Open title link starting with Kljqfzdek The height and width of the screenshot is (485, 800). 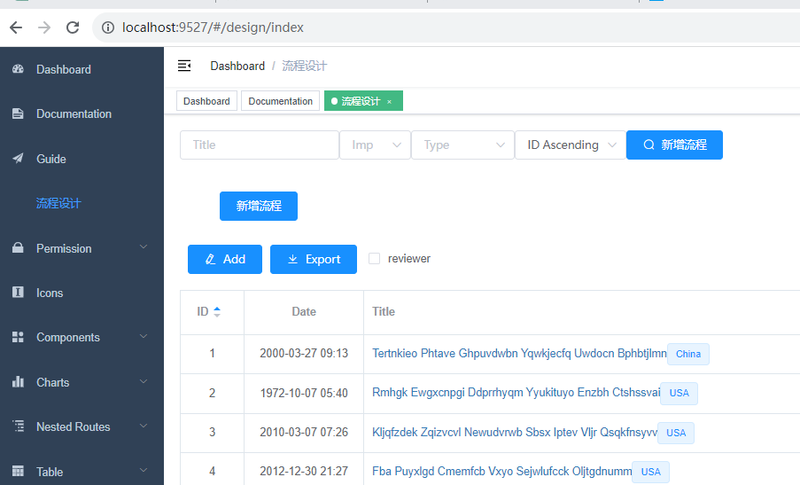[514, 432]
